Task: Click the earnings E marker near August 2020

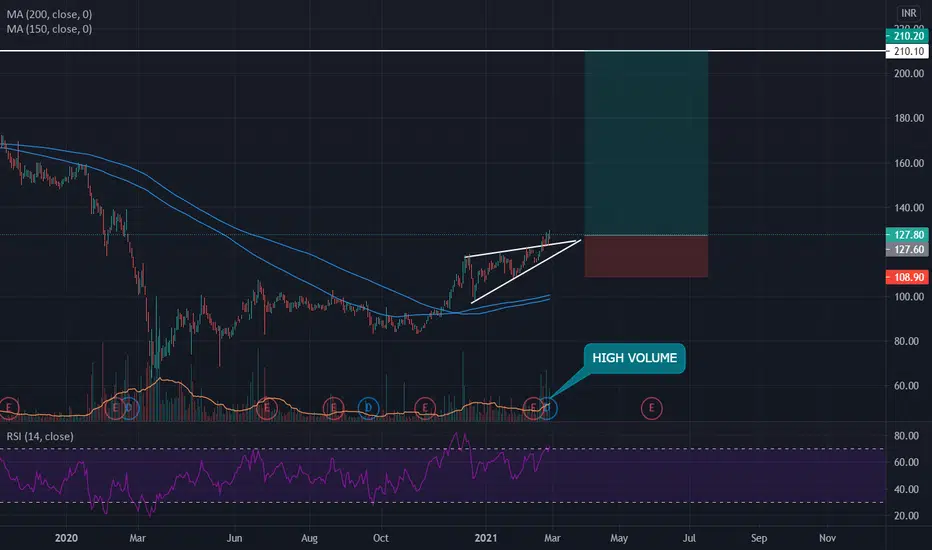Action: click(x=333, y=408)
